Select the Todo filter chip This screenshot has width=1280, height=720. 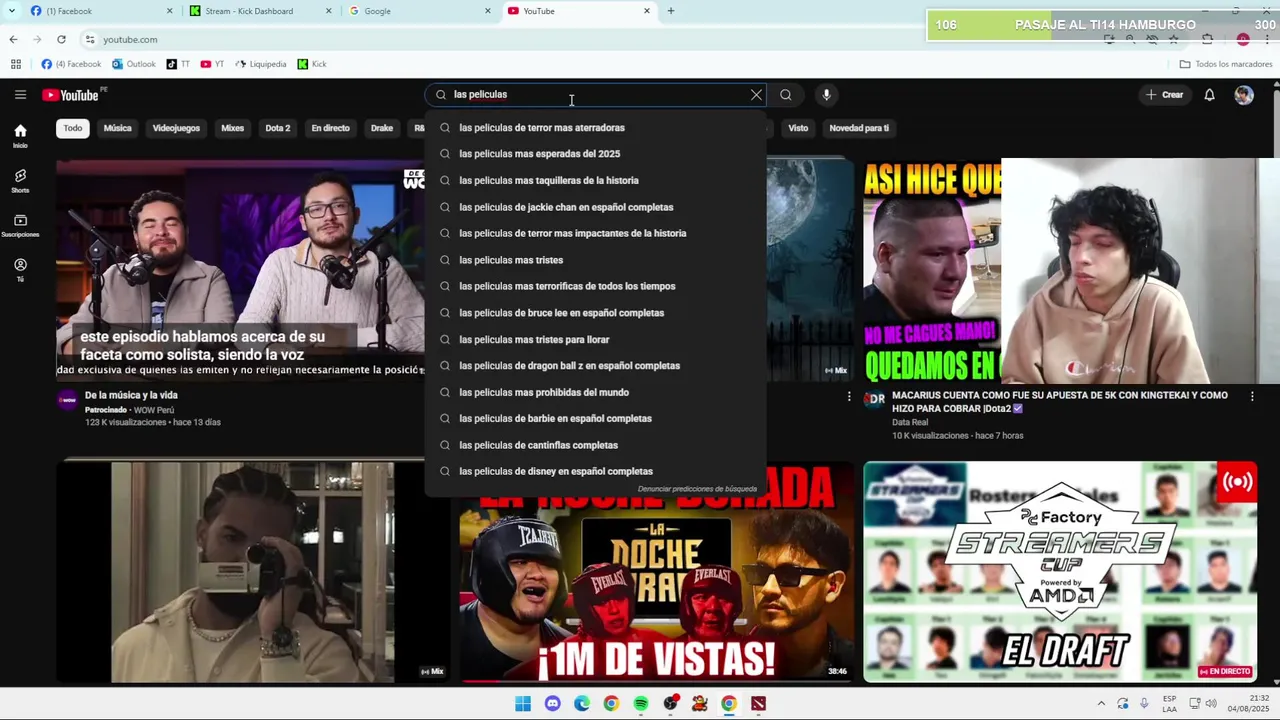[x=73, y=128]
